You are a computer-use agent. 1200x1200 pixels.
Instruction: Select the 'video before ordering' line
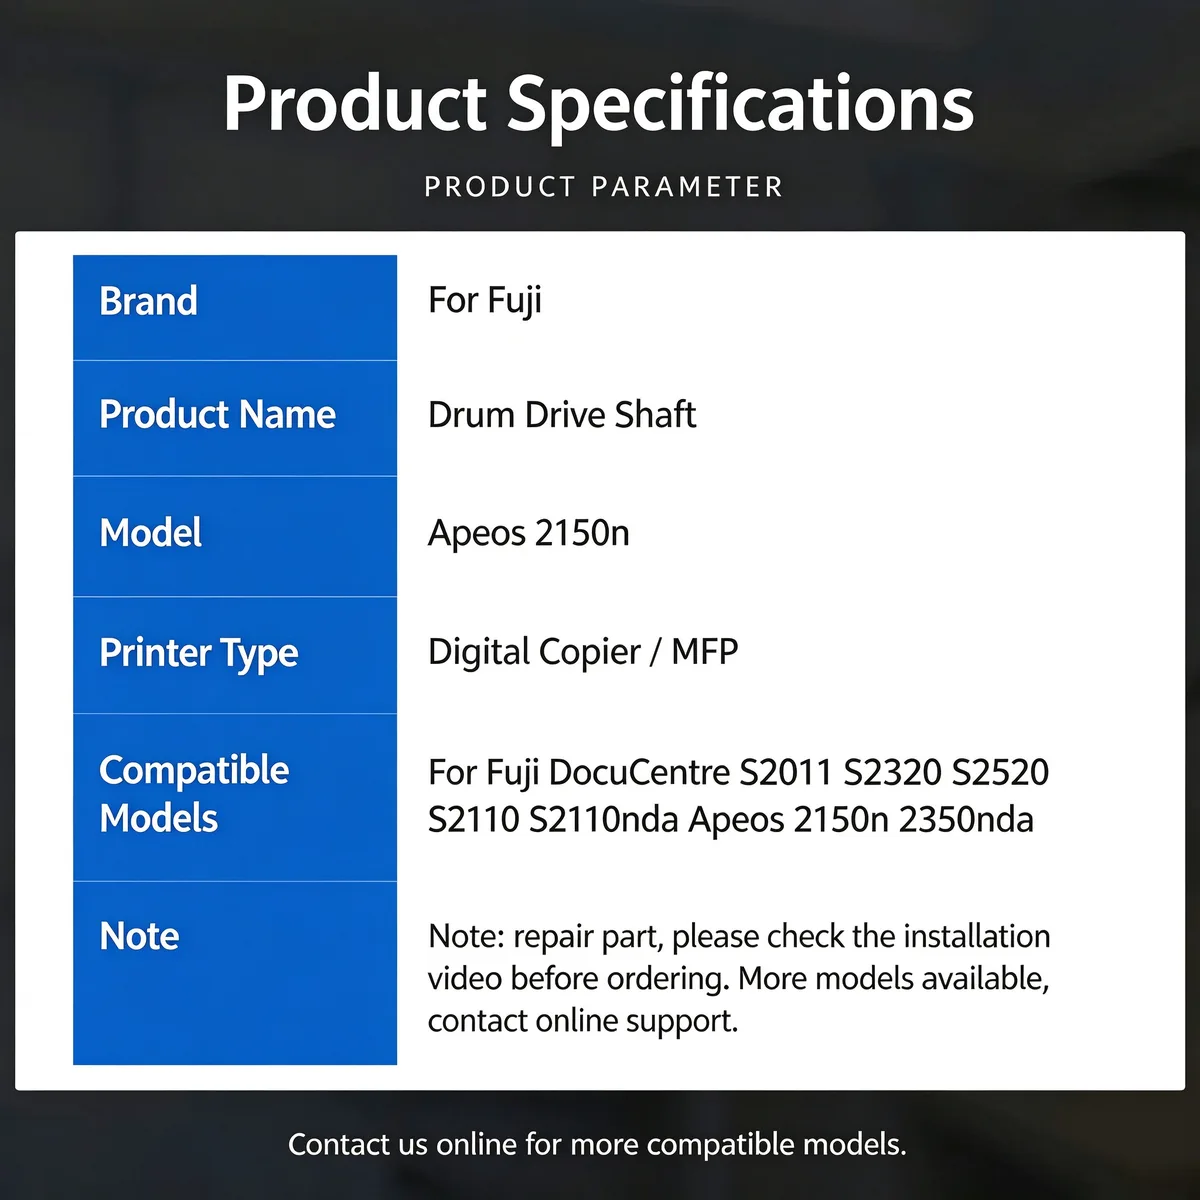[x=739, y=979]
